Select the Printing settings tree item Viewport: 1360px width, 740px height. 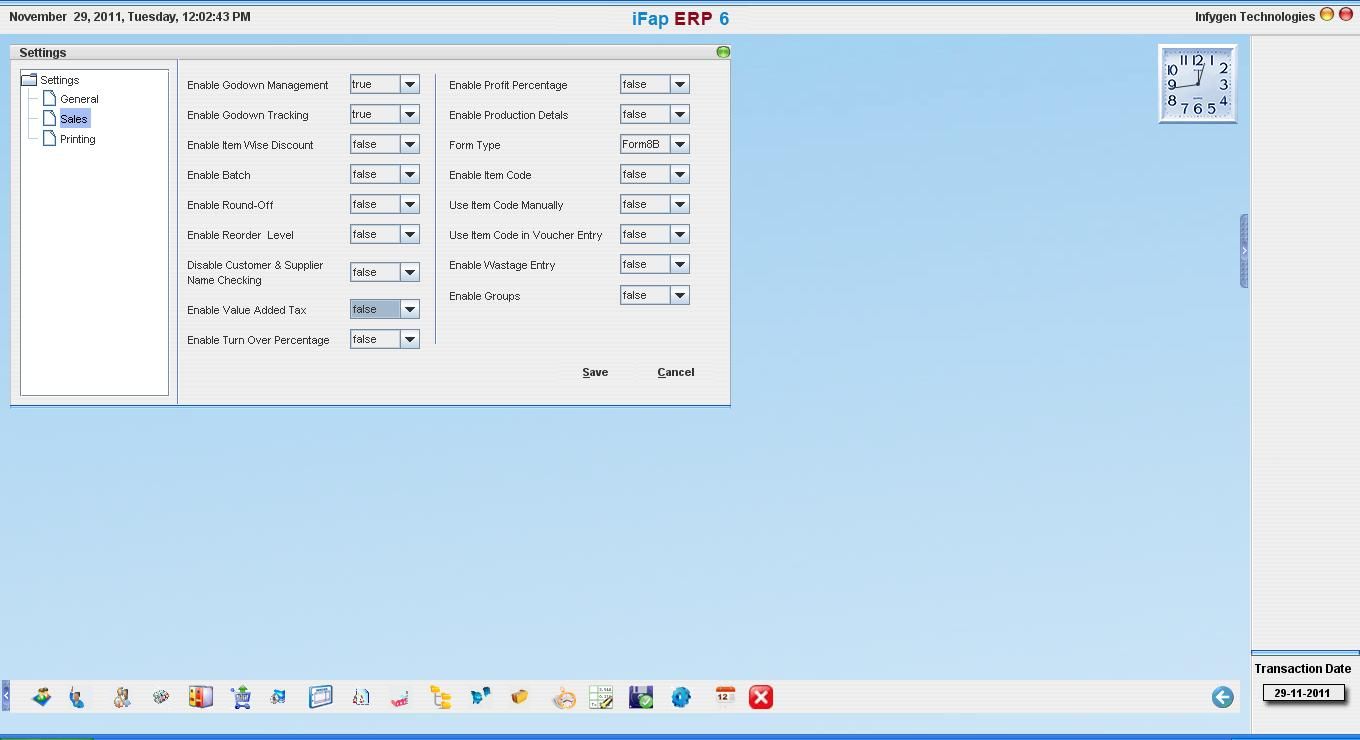click(77, 139)
